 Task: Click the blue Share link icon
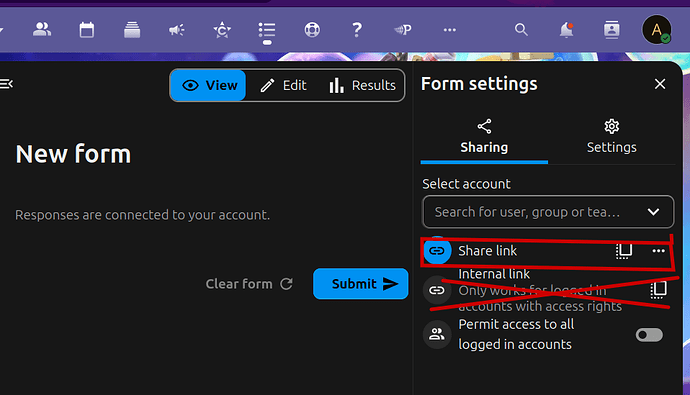pyautogui.click(x=437, y=251)
